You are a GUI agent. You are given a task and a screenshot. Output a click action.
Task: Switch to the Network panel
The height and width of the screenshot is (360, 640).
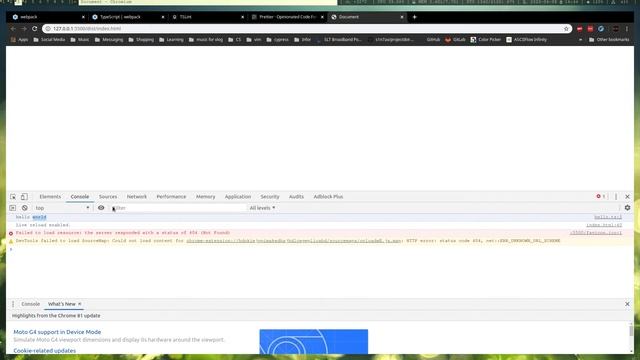coord(137,197)
